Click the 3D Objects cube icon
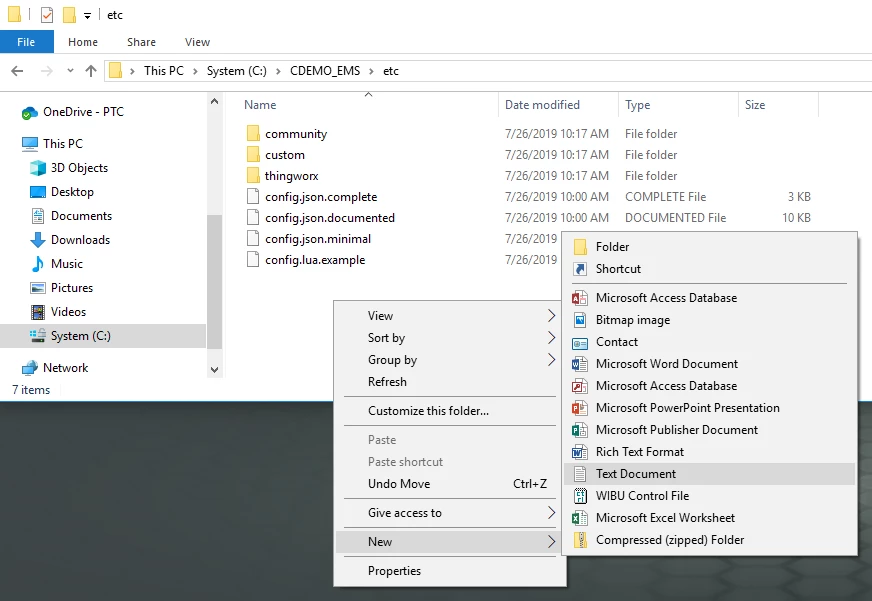This screenshot has height=601, width=872. (38, 168)
